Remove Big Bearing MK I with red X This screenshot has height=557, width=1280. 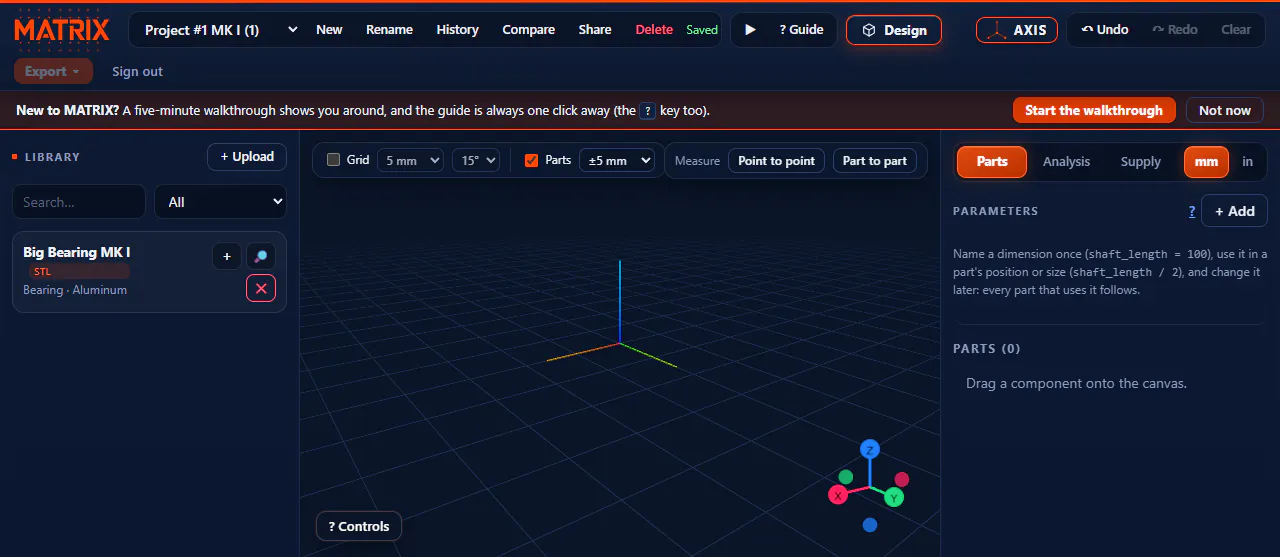261,288
